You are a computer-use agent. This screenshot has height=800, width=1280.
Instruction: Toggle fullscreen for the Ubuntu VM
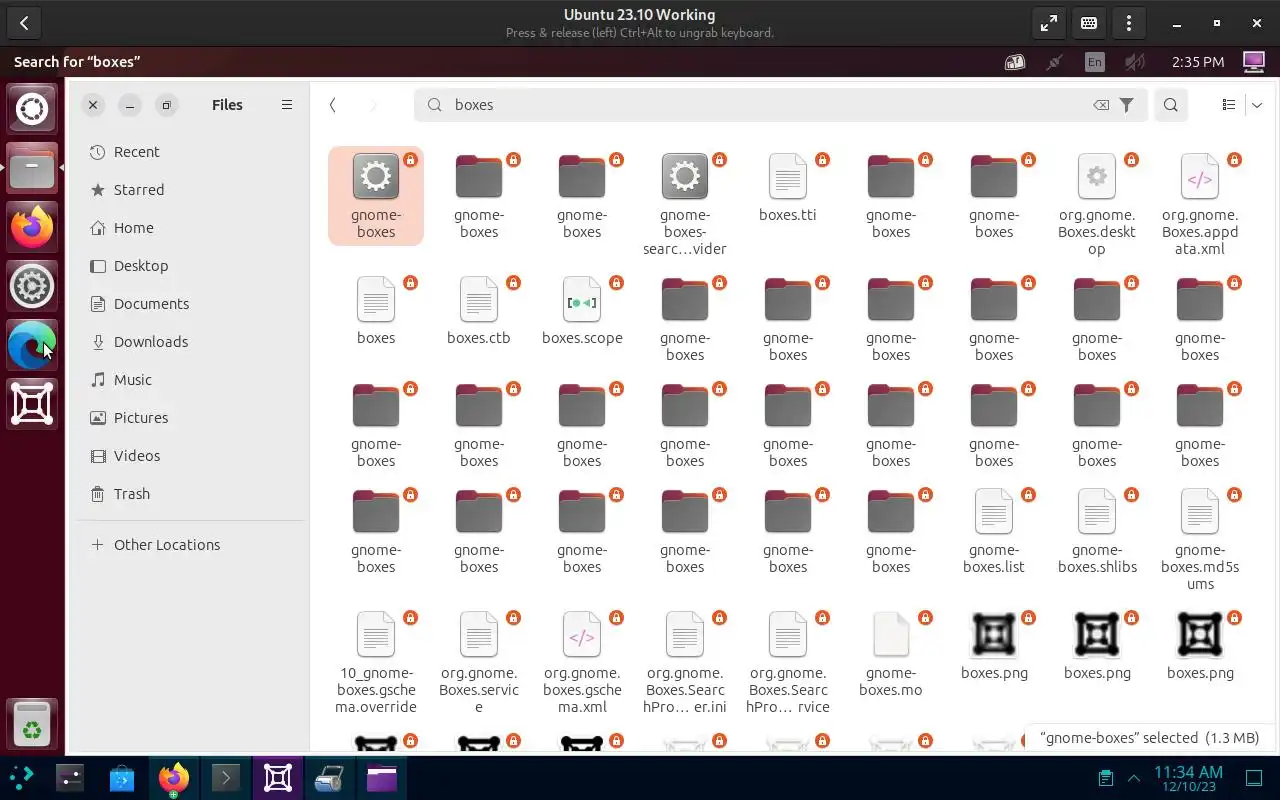[1048, 23]
